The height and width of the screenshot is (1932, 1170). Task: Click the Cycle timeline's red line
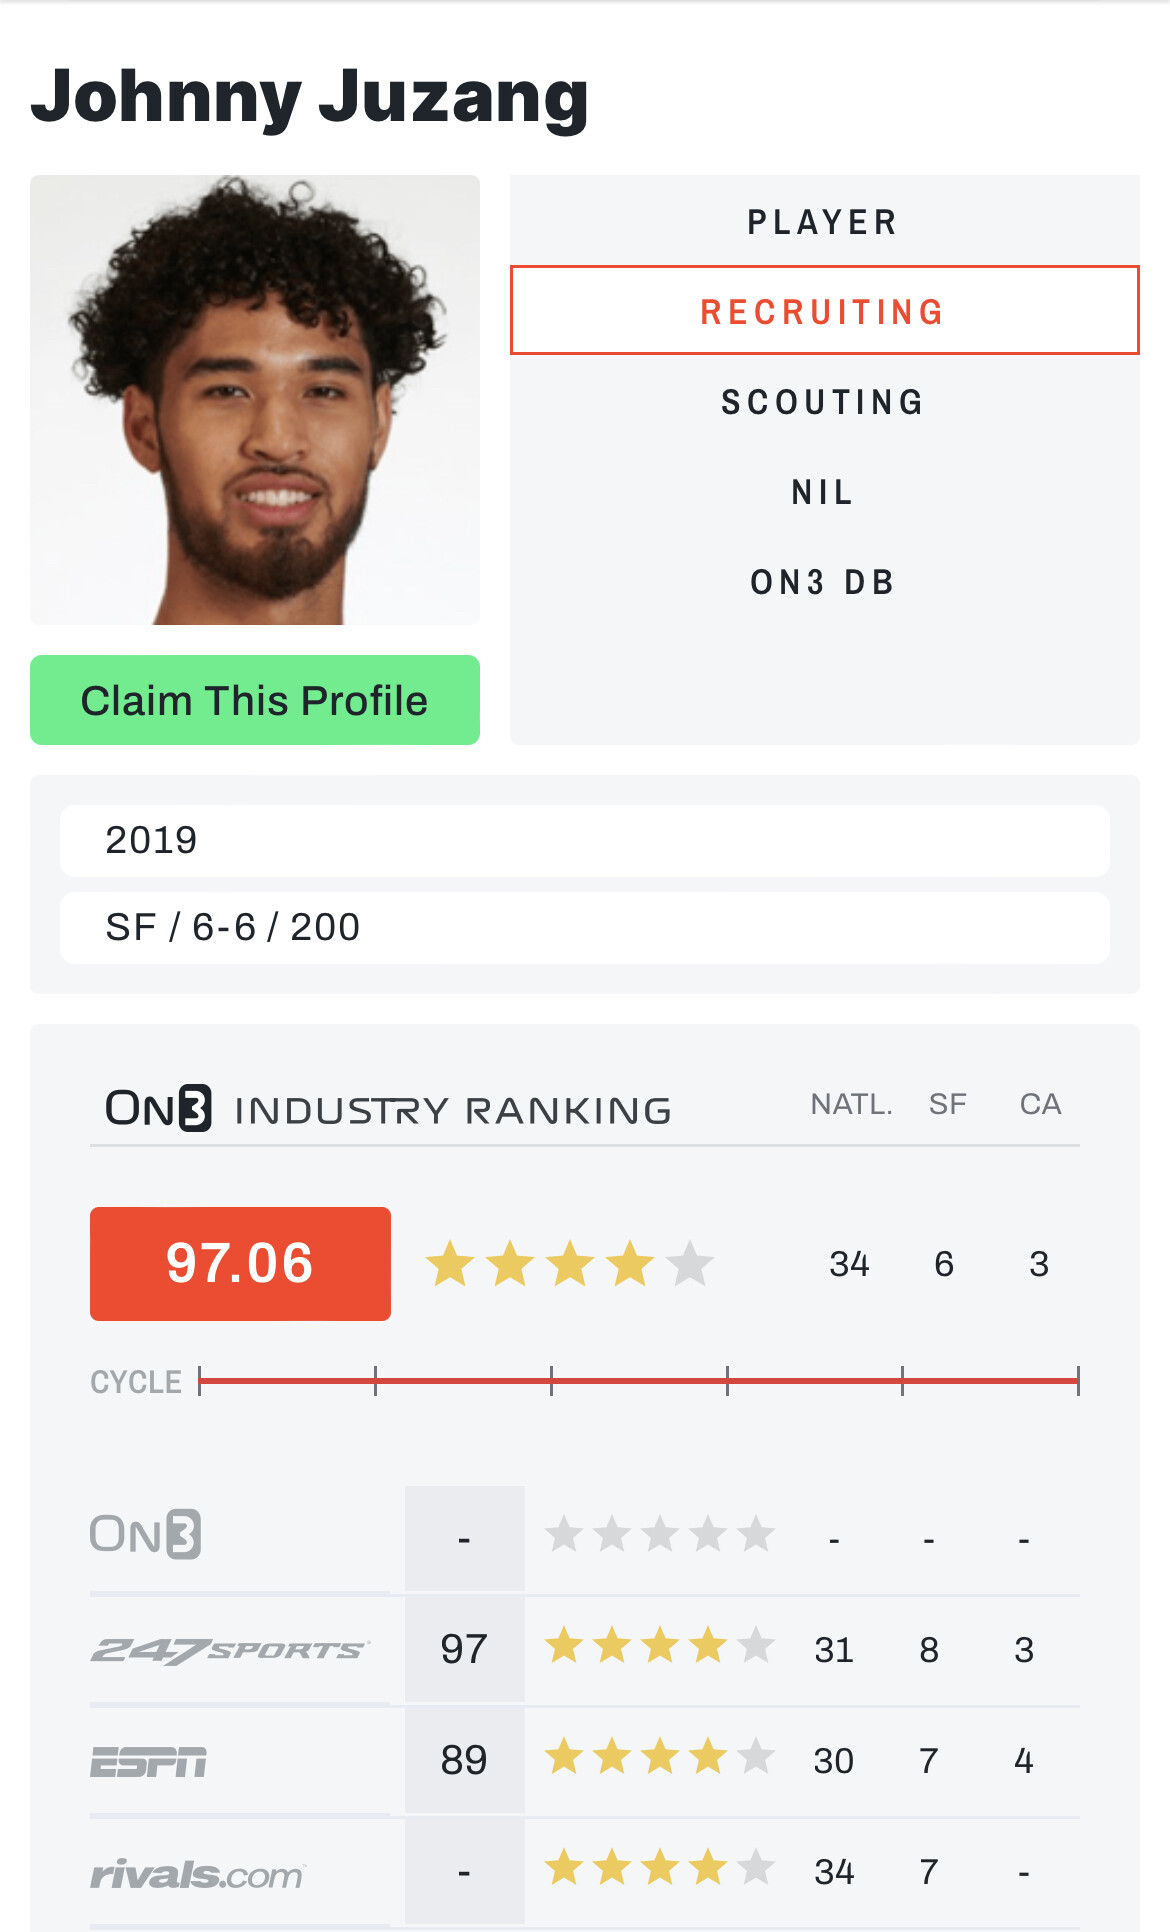pos(640,1381)
